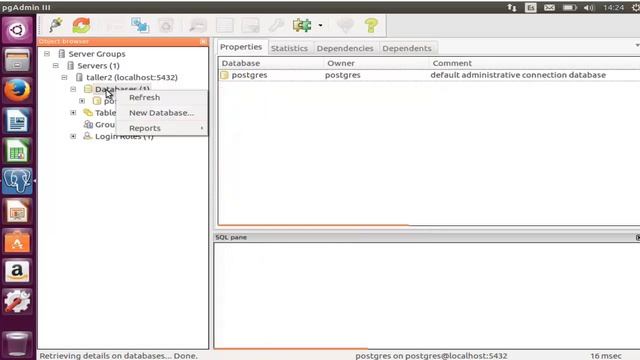Click the grayed Guru hint icon
Image resolution: width=640 pixels, height=360 pixels.
point(345,26)
